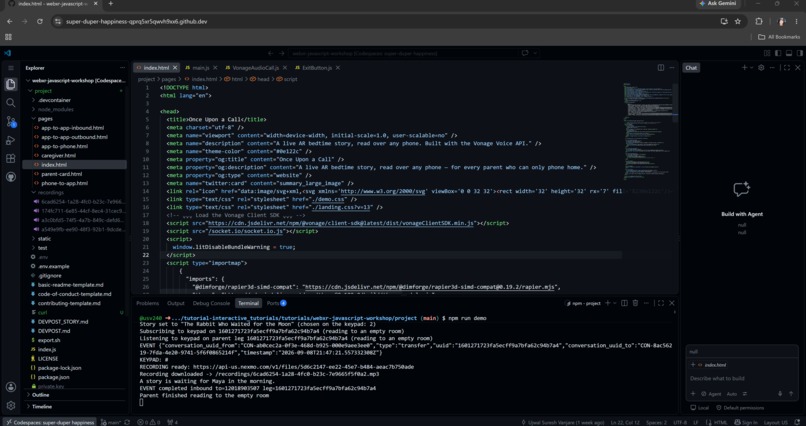Open chat tools configuration icon
The image size is (806, 426).
(745, 394)
